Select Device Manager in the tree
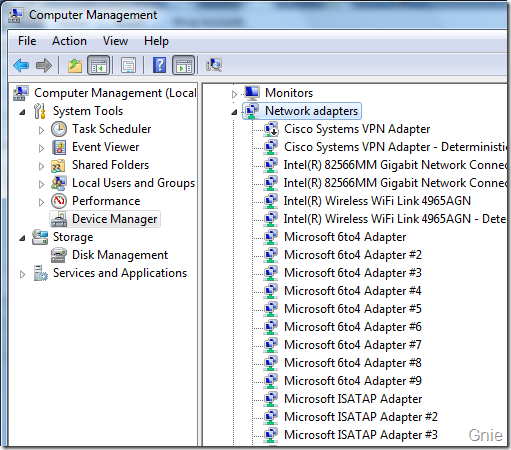511x450 pixels. [115, 219]
